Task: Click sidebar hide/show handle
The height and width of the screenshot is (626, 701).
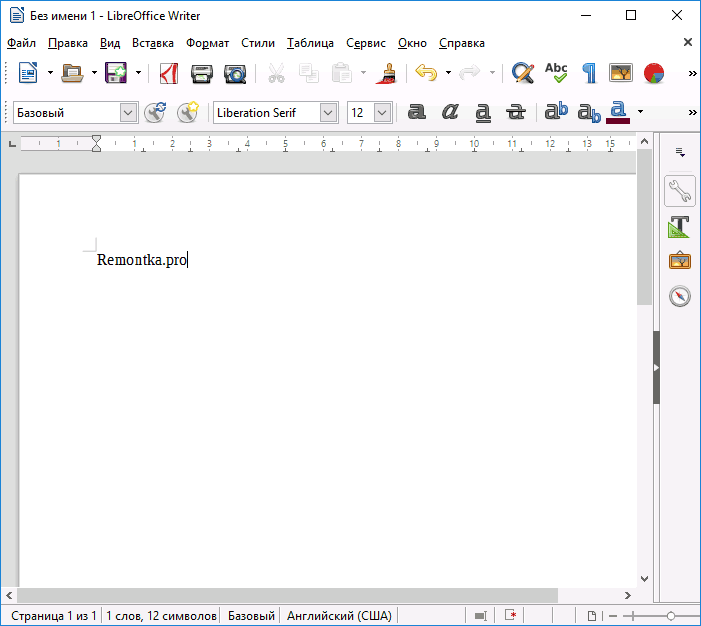Action: (656, 368)
